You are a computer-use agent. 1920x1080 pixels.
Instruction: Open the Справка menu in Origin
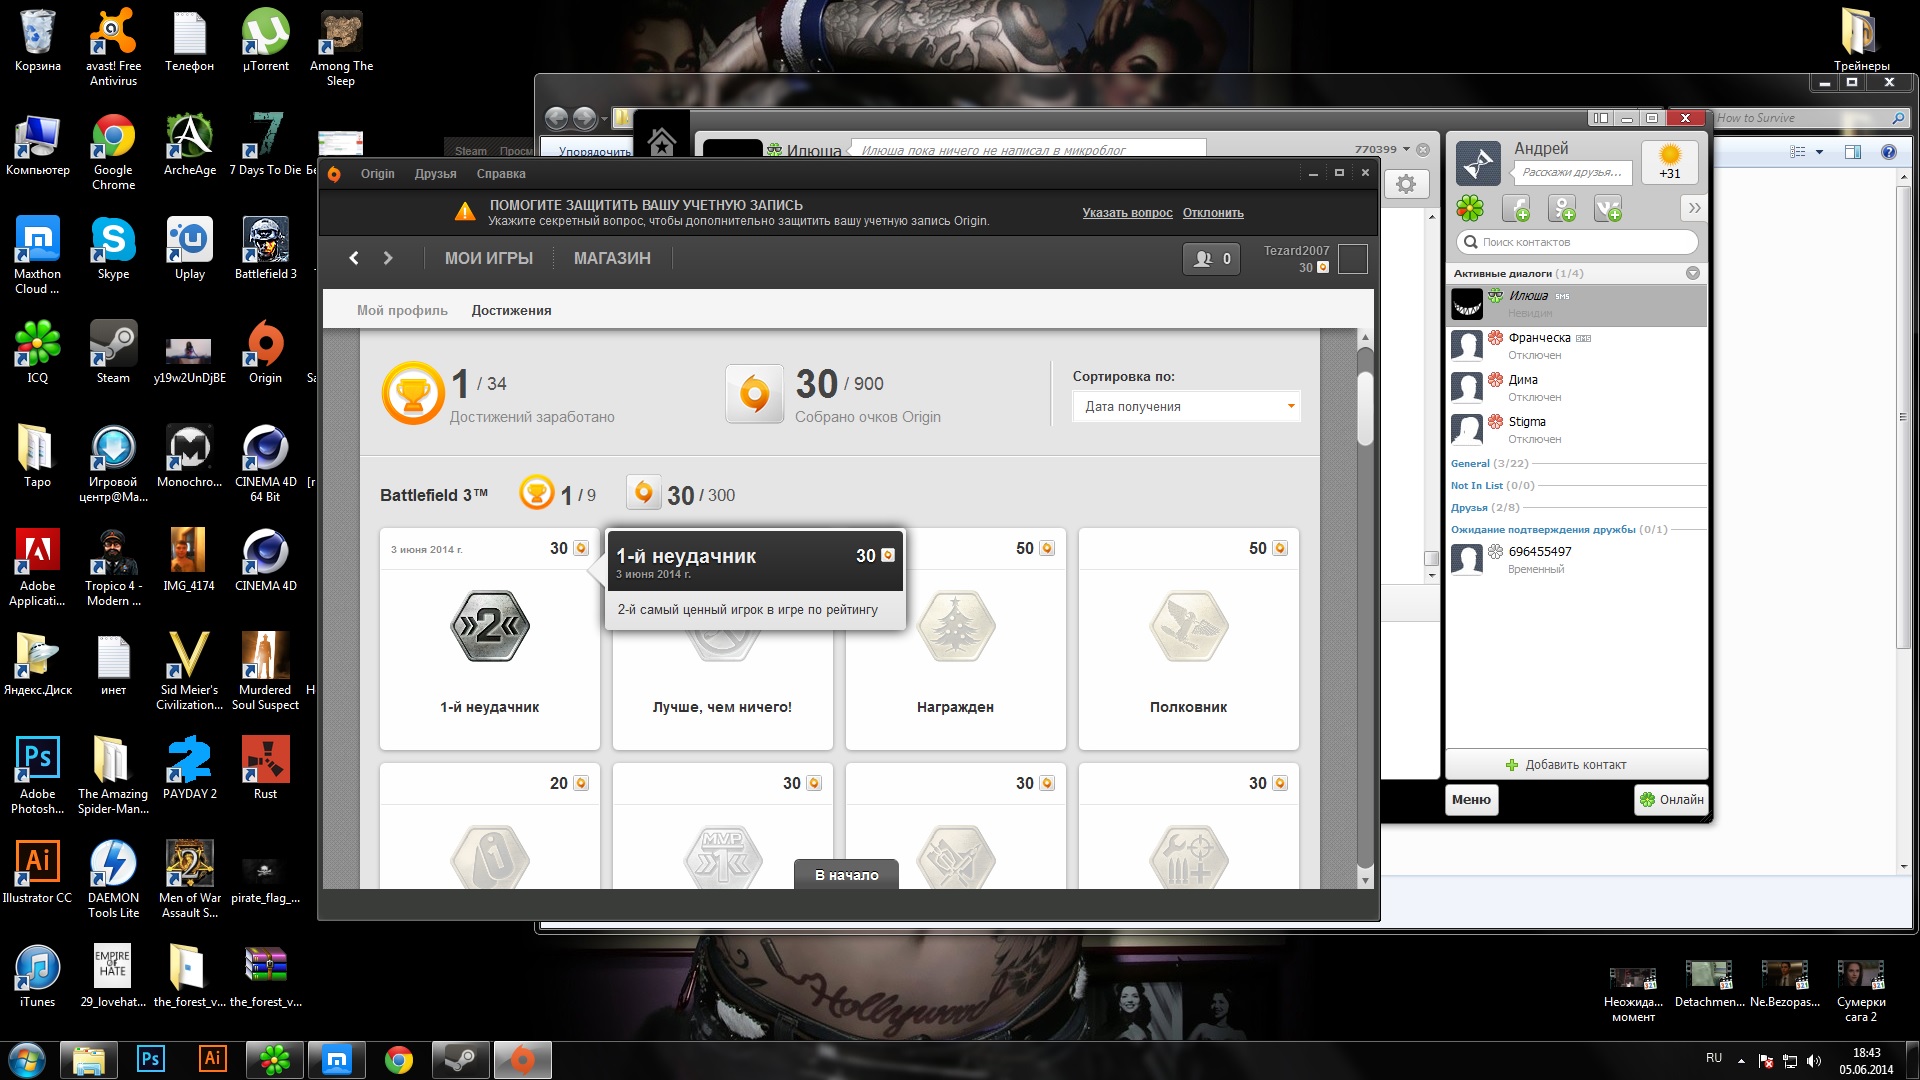(x=501, y=174)
